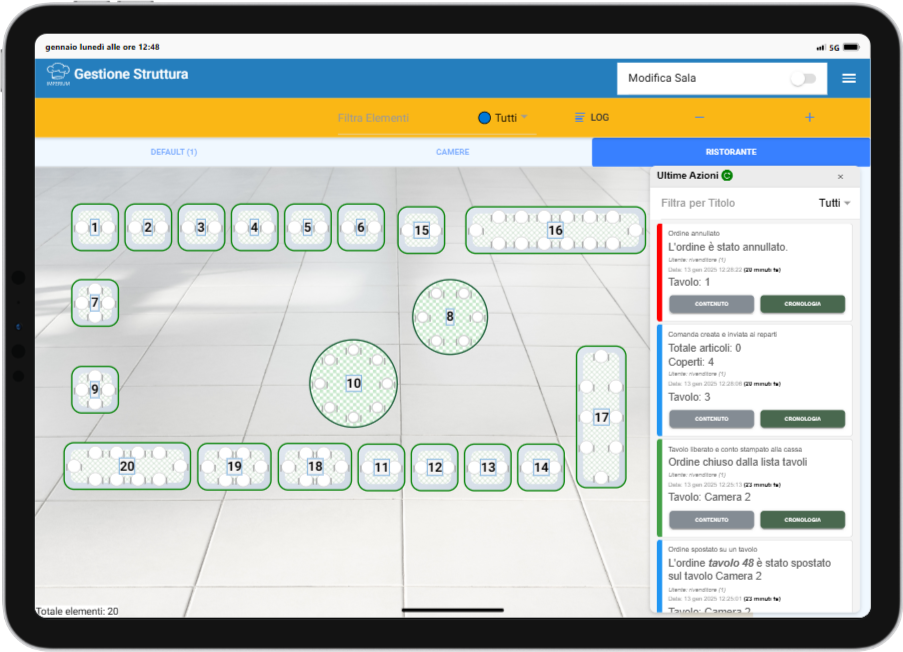
Task: Click LOG button in toolbar
Action: tap(592, 118)
